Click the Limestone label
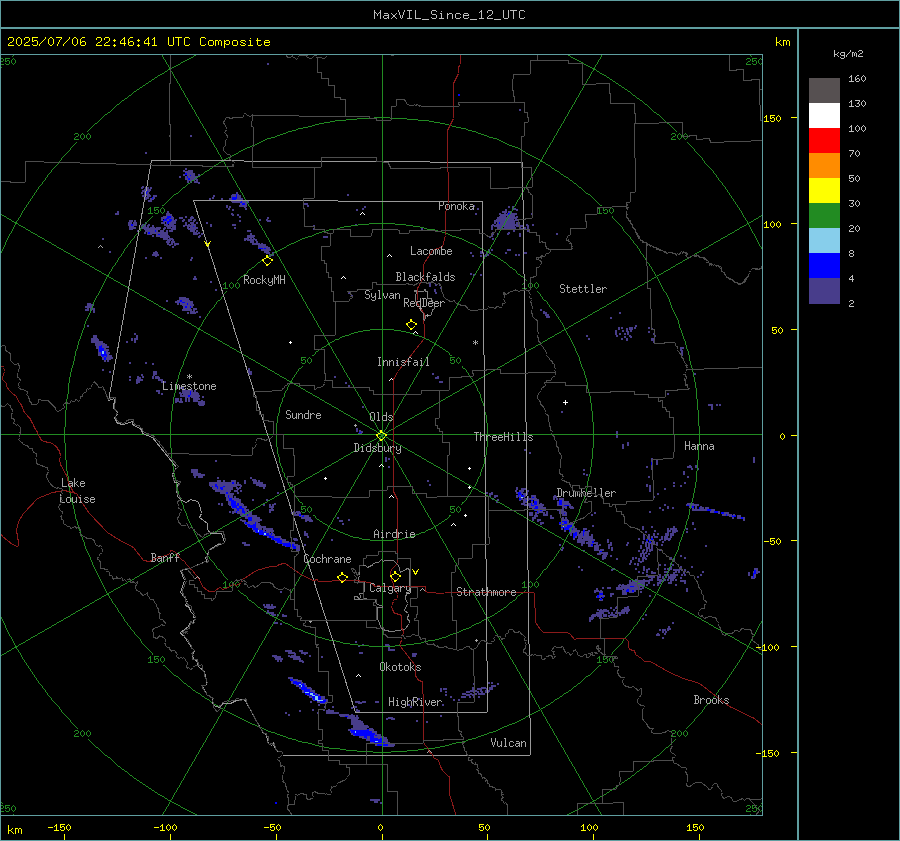 (x=189, y=386)
